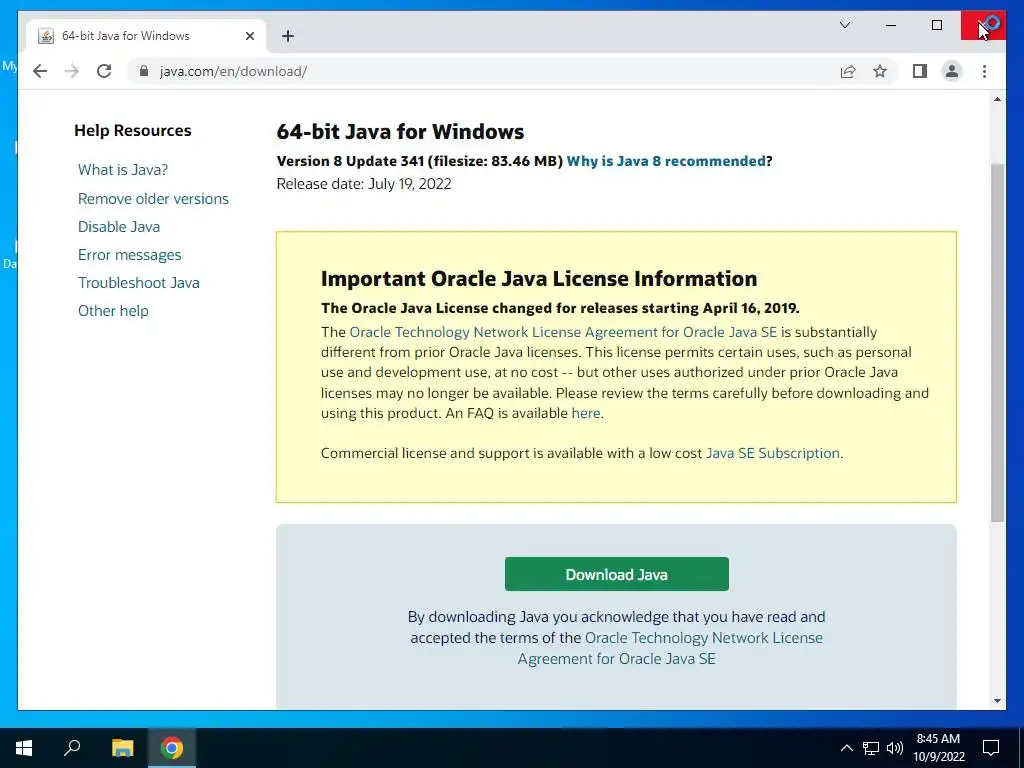
Task: Open the Disable Java link
Action: click(x=119, y=227)
